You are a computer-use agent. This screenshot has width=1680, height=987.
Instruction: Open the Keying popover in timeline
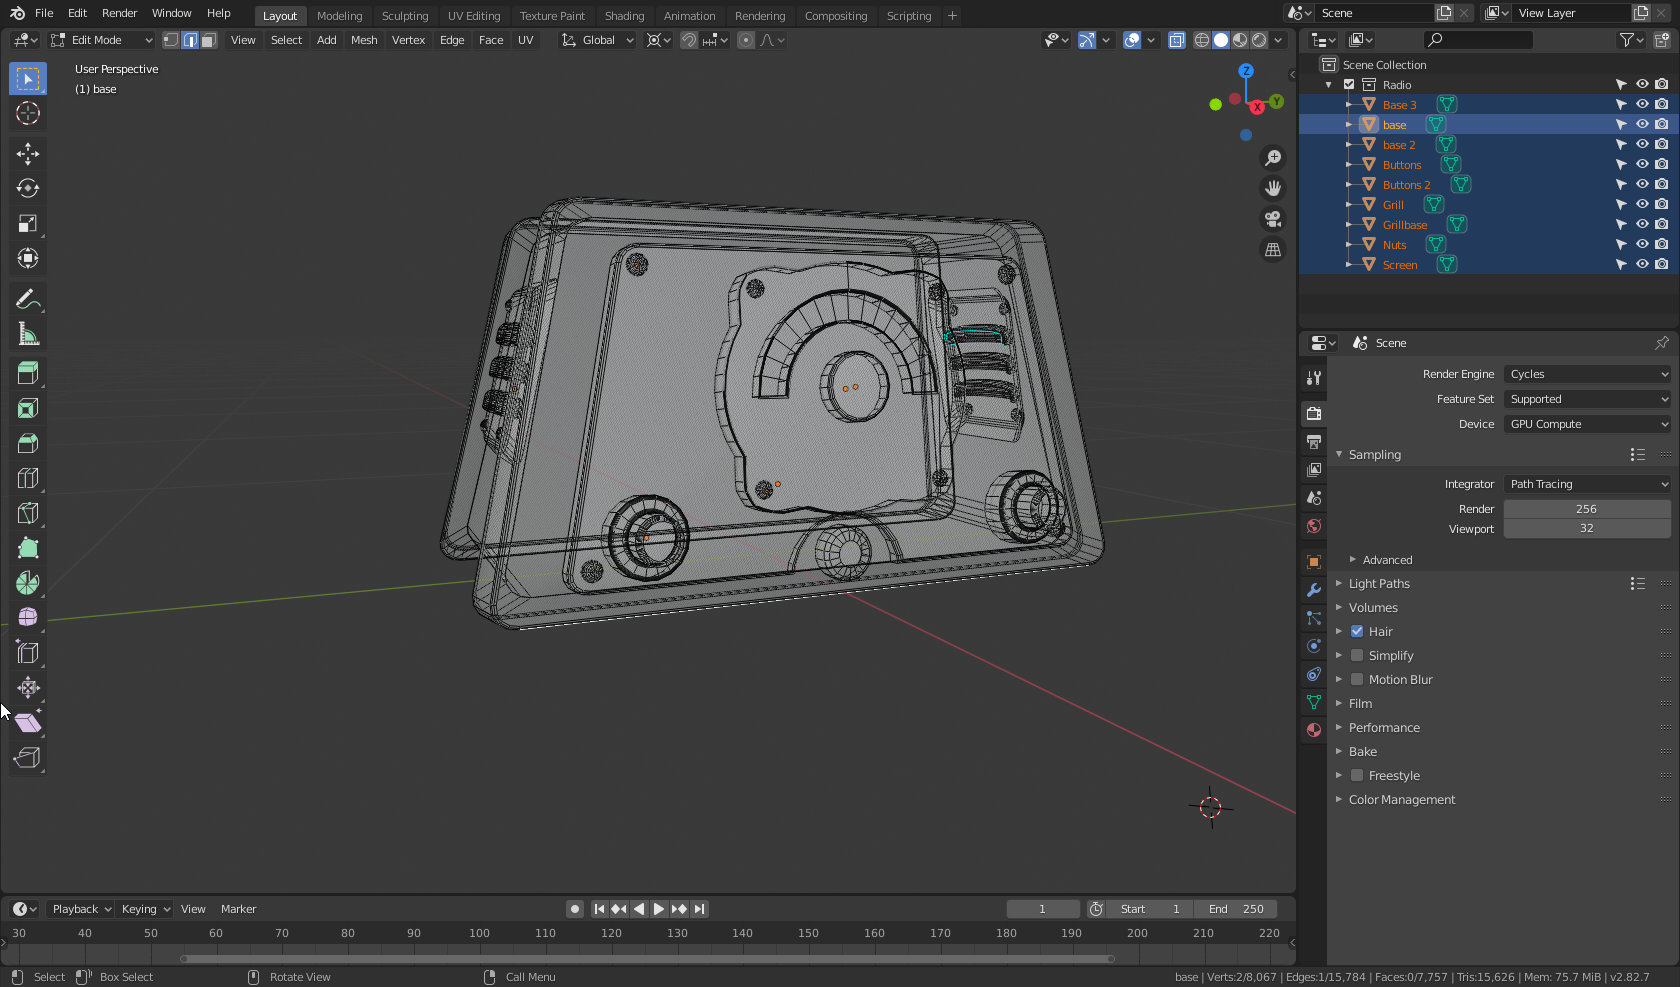[145, 909]
